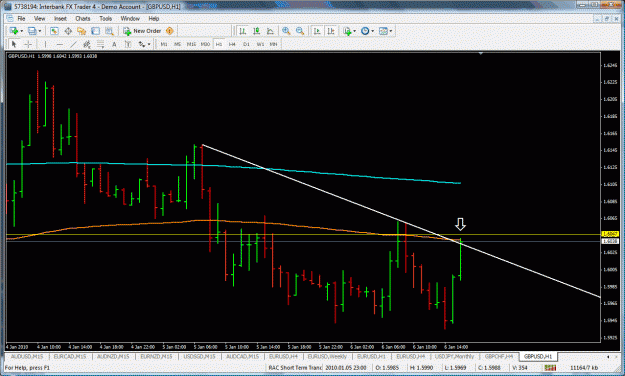Switch to the USDSGD,M15 chart tab

coord(199,356)
